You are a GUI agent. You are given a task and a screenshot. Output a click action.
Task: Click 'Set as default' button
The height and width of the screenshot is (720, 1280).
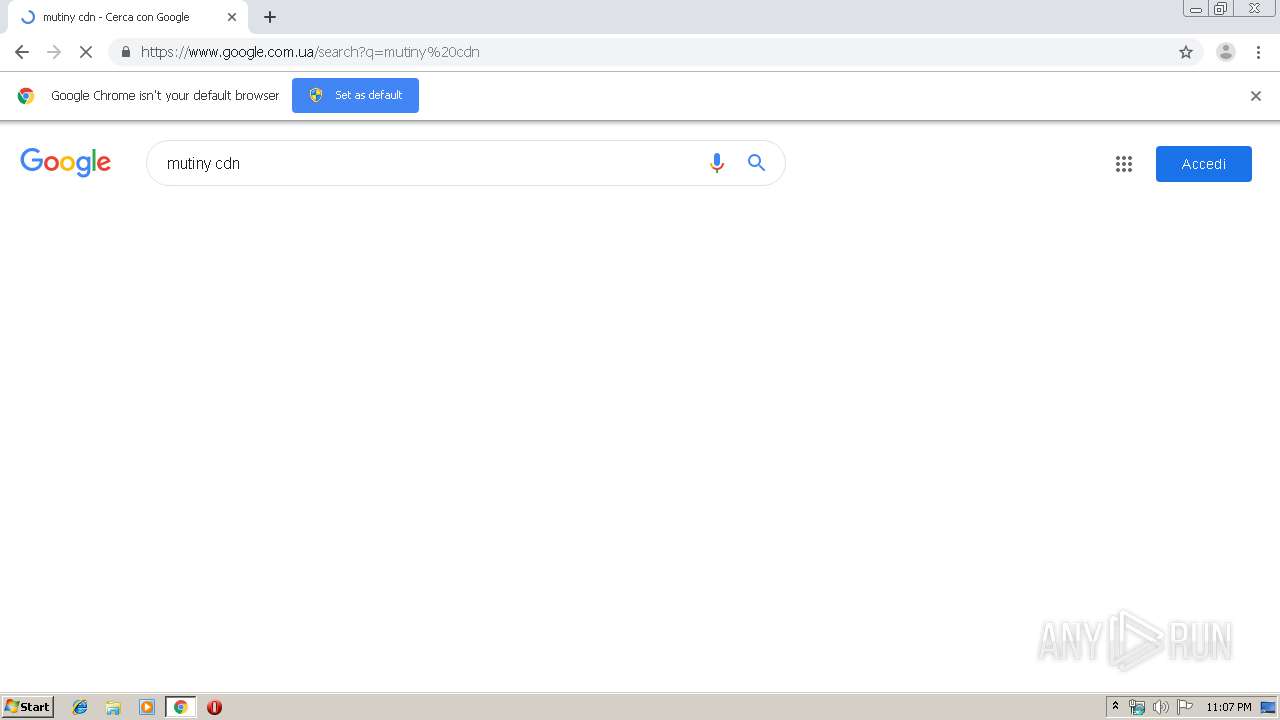point(355,95)
